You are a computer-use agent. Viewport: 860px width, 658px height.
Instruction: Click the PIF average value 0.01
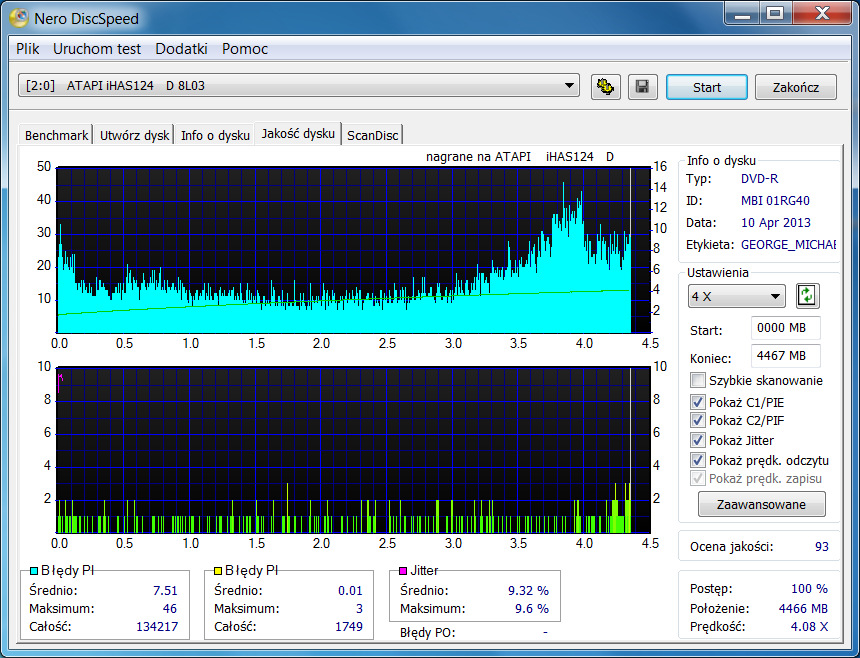[x=350, y=591]
